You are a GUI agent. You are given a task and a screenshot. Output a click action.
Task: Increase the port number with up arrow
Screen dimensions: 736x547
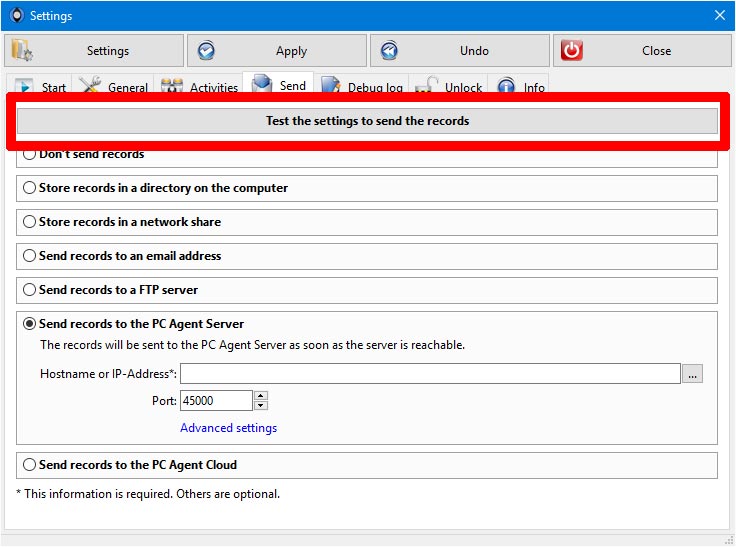[x=261, y=396]
